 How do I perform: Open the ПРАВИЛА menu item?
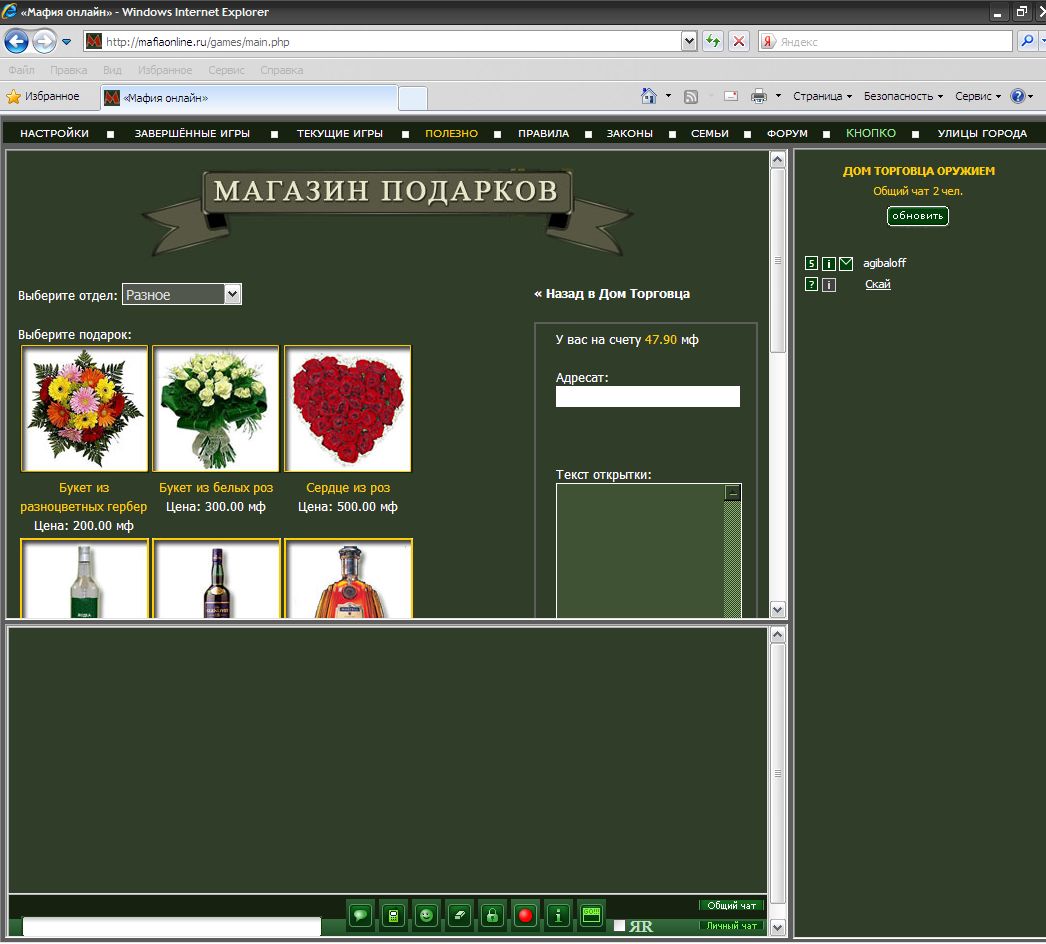click(x=543, y=134)
